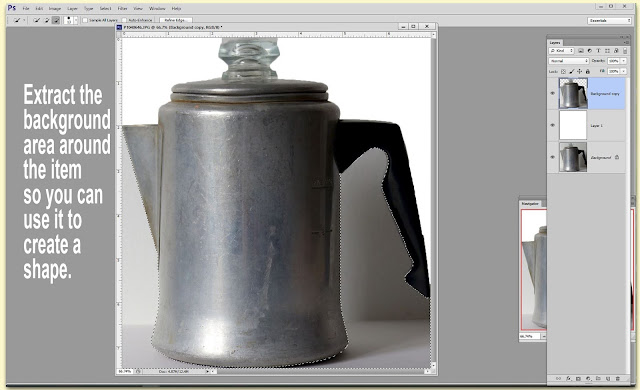Hide the Background copy layer

pyautogui.click(x=553, y=93)
